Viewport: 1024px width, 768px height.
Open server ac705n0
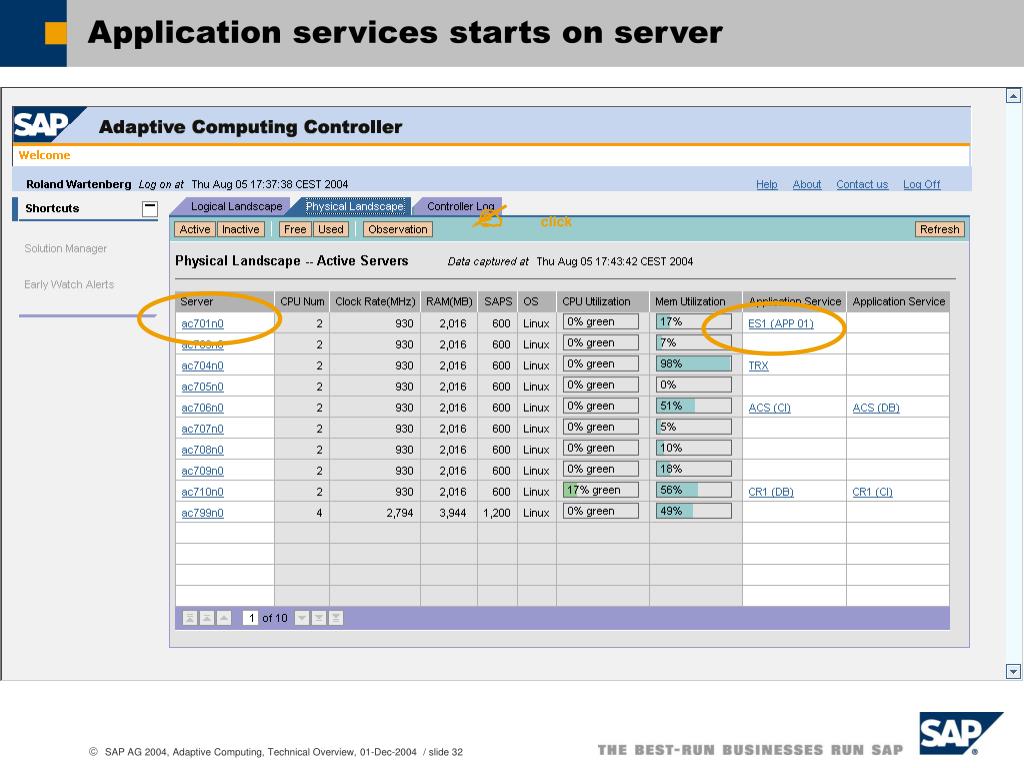202,387
